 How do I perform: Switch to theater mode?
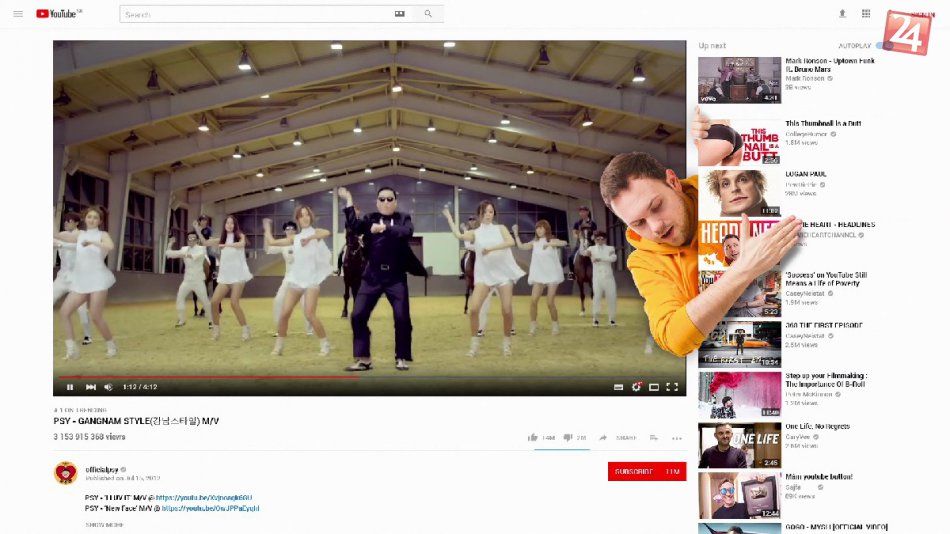point(654,387)
